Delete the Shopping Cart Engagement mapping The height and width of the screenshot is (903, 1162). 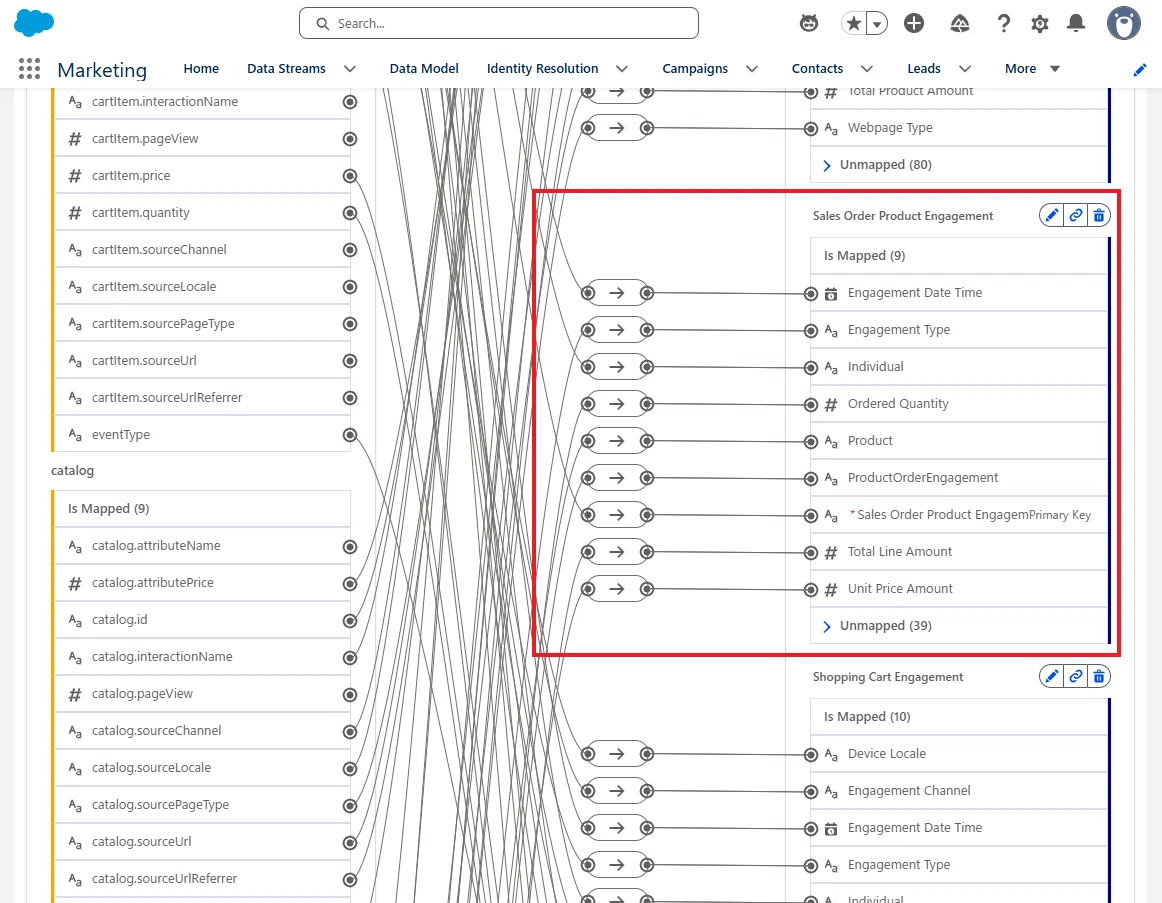[x=1099, y=676]
